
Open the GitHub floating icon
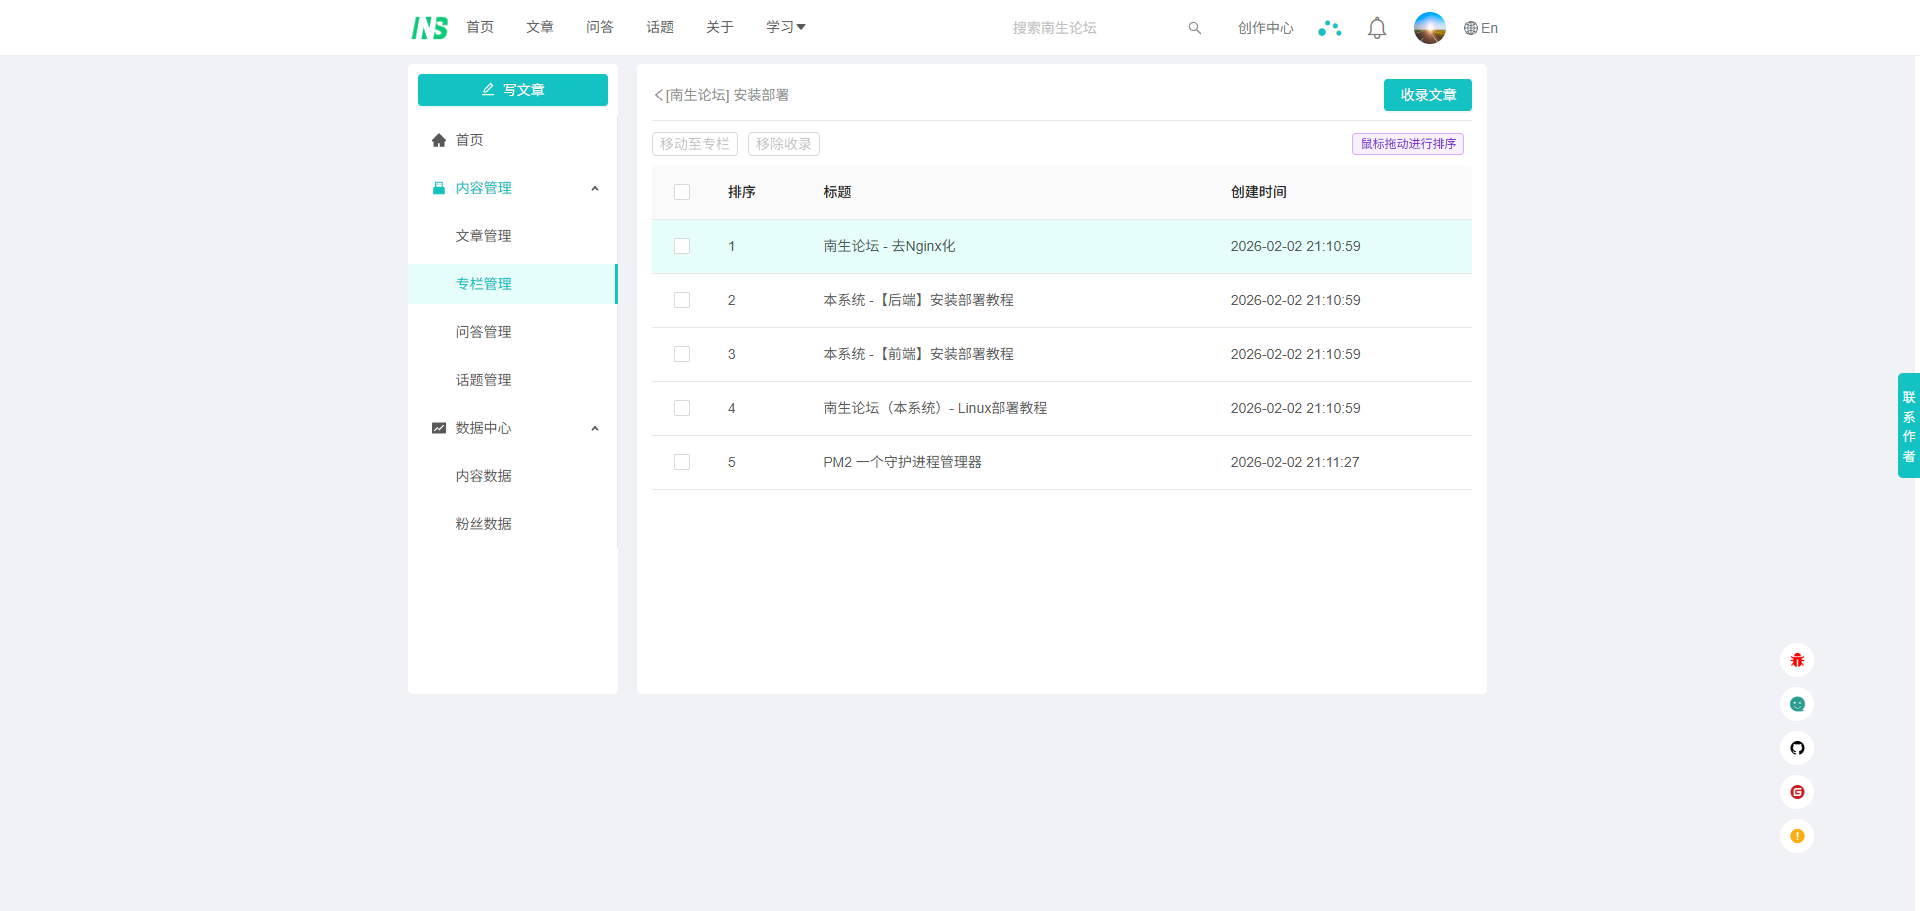pyautogui.click(x=1797, y=748)
